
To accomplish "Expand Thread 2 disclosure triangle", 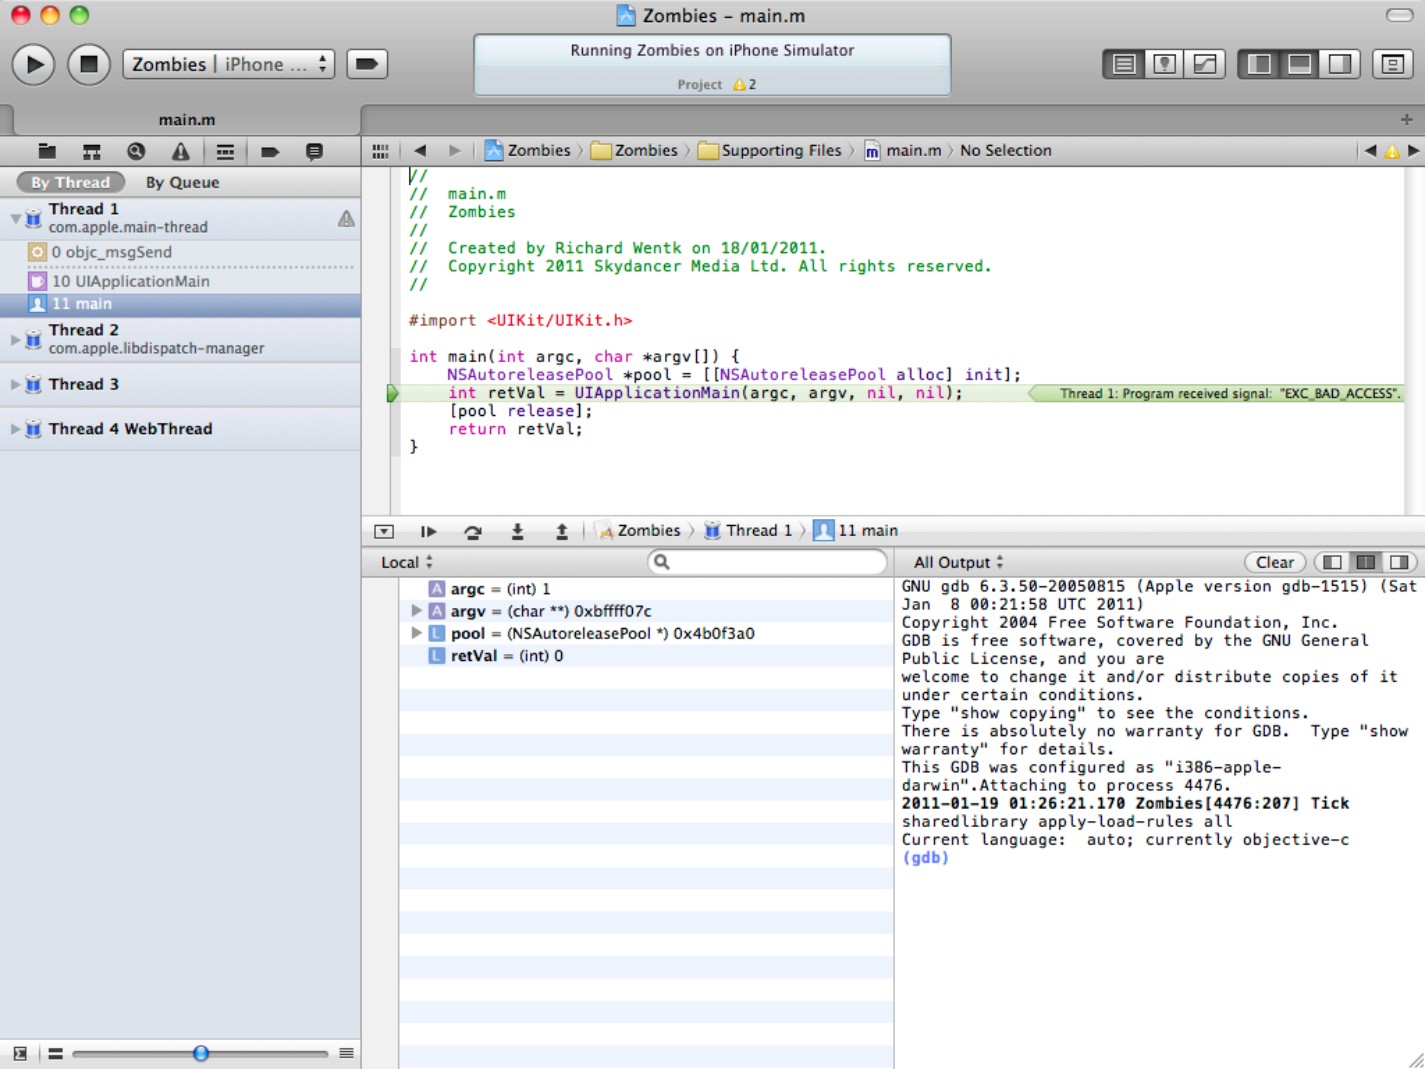I will [x=15, y=339].
